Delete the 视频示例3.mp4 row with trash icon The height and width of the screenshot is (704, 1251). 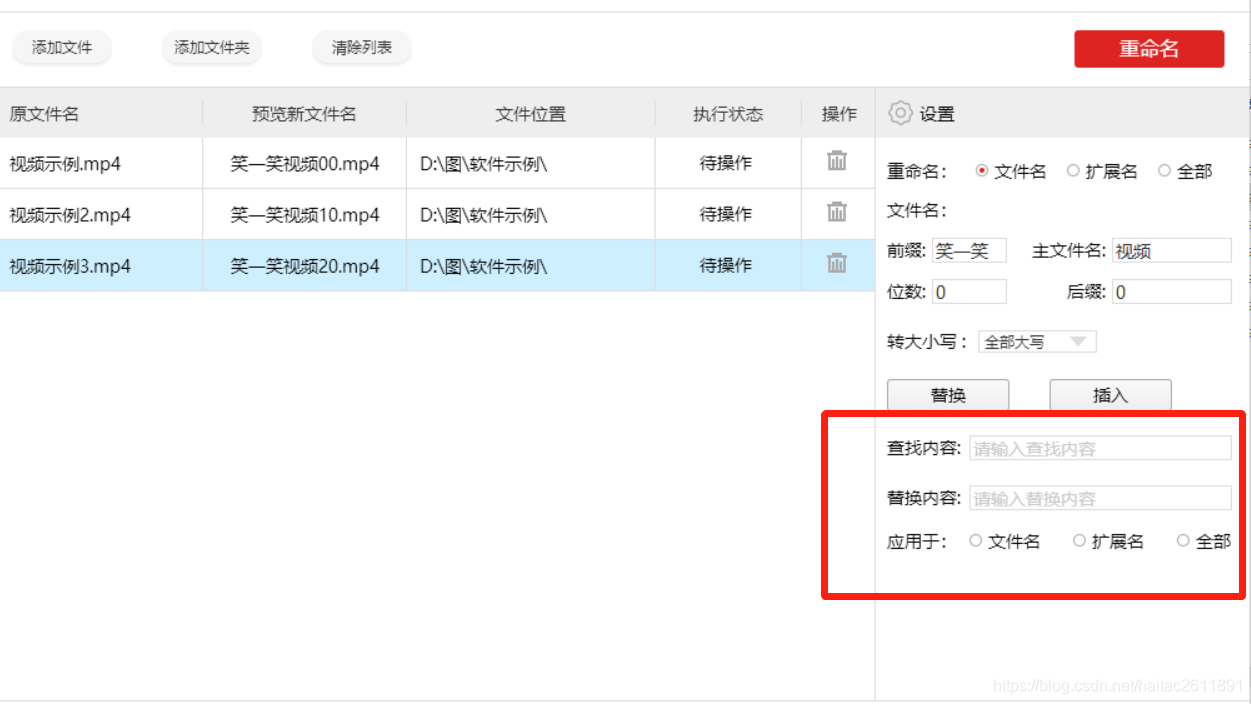837,263
